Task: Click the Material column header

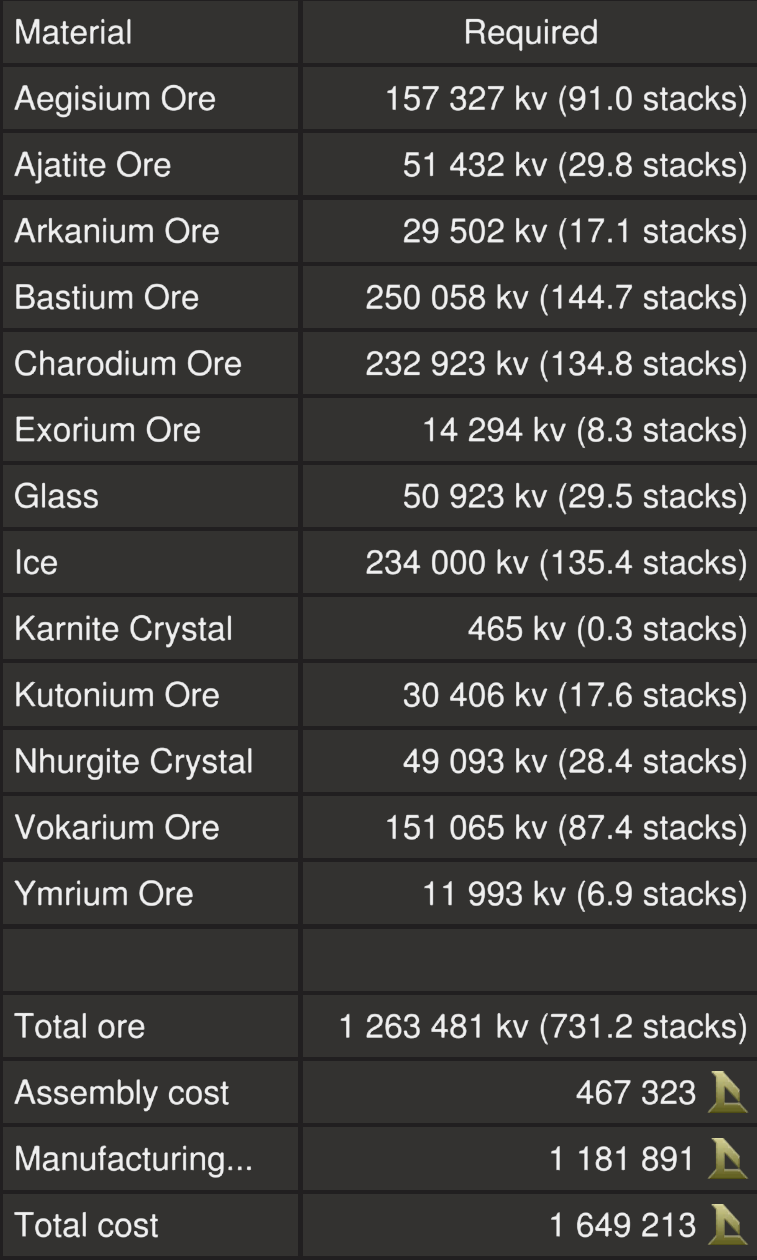Action: pos(73,33)
